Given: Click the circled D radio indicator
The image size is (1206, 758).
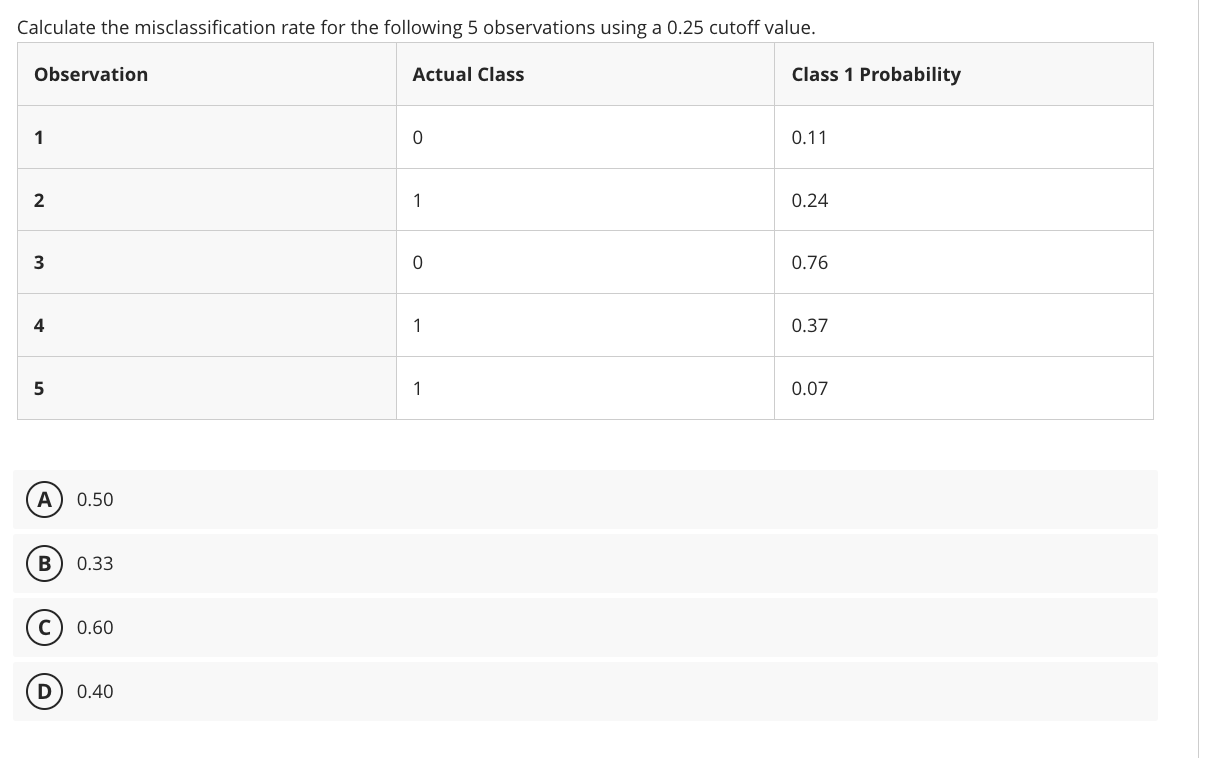Looking at the screenshot, I should [43, 691].
